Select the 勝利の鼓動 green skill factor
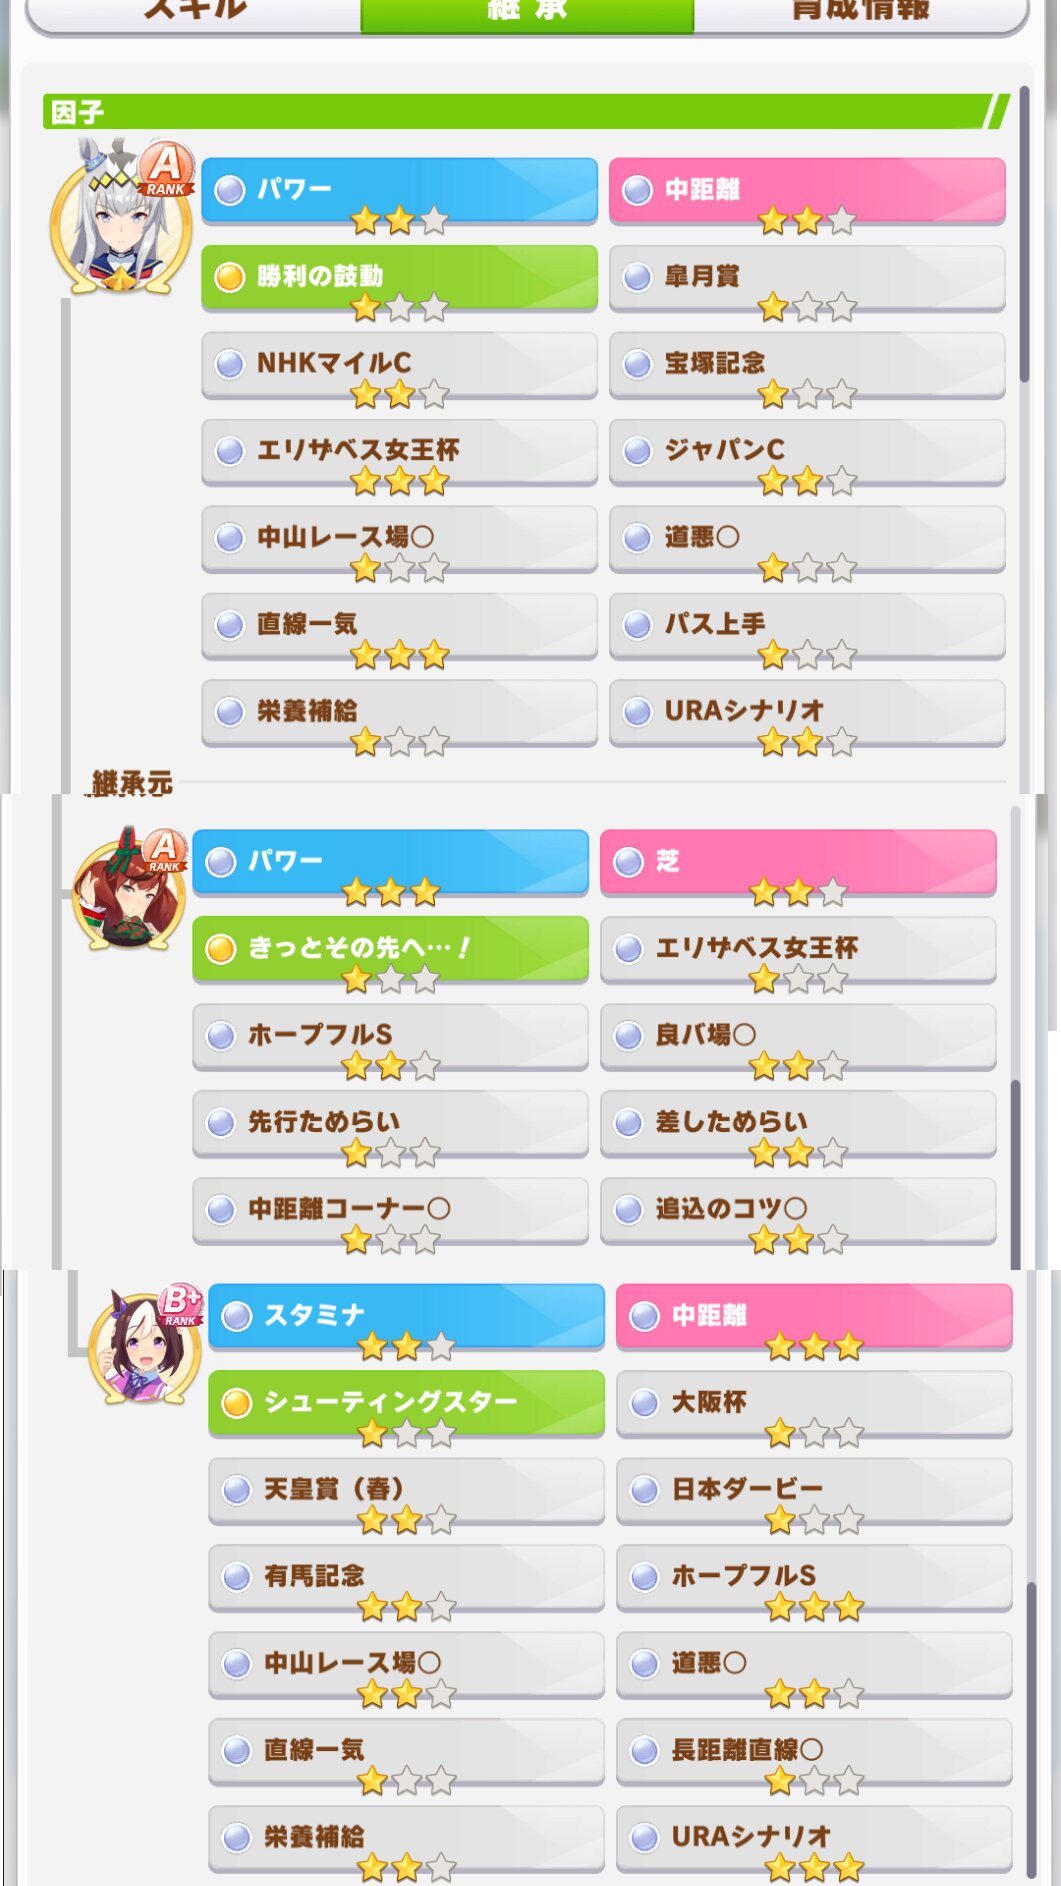 (399, 276)
